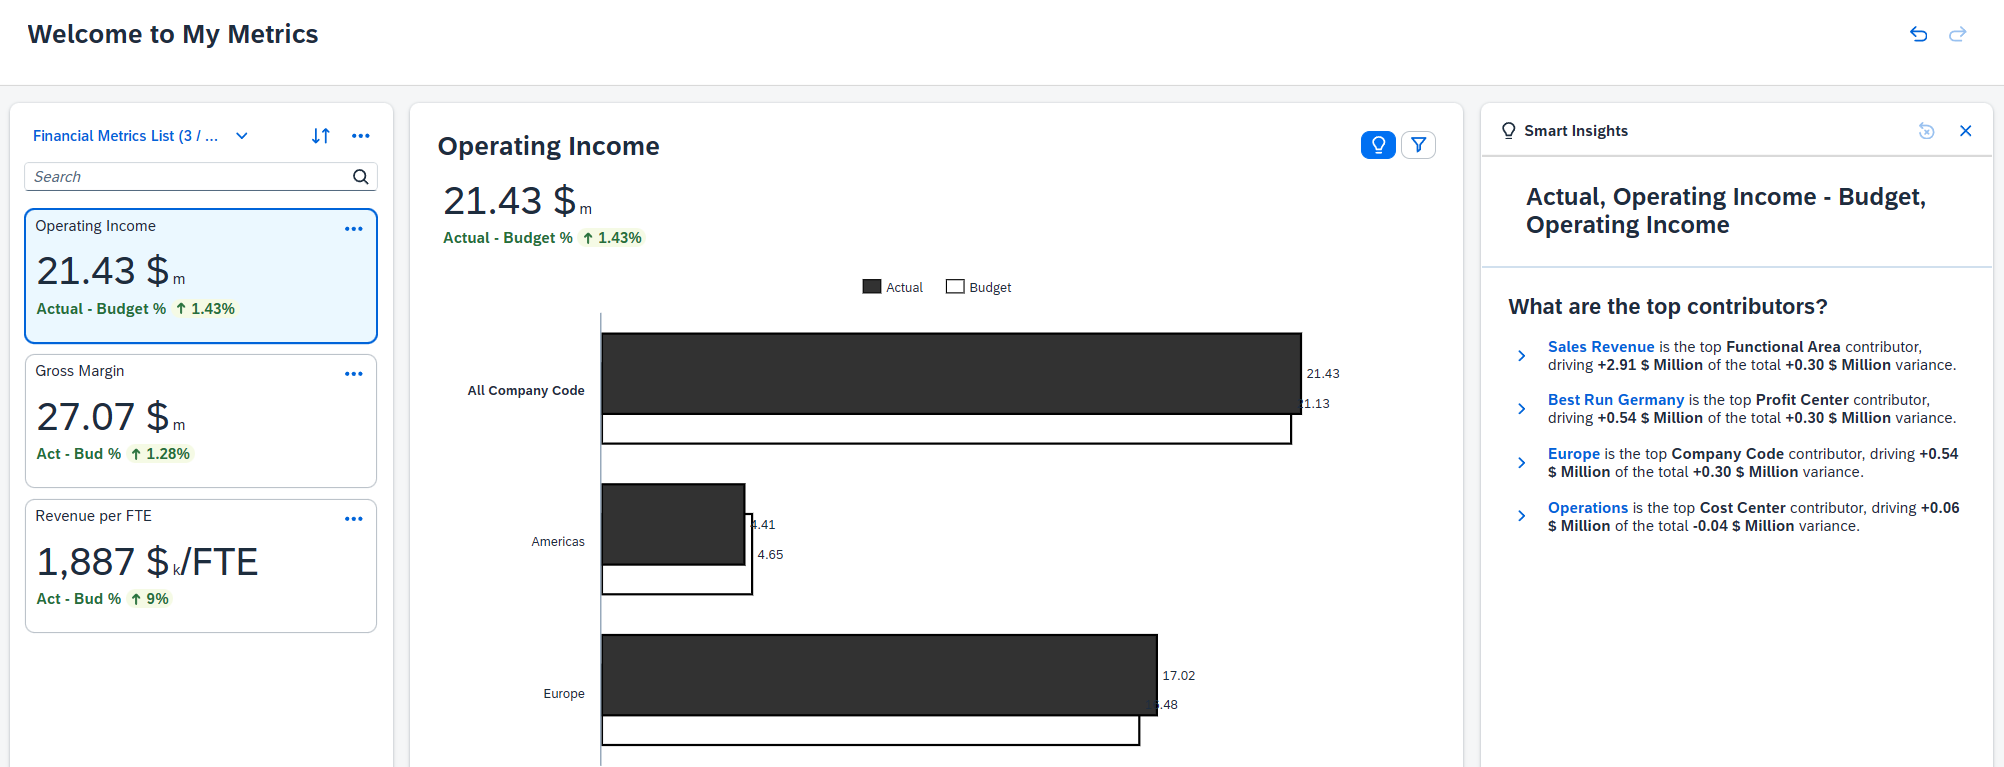Open the Financial Metrics List dropdown
The height and width of the screenshot is (767, 2004).
pyautogui.click(x=241, y=135)
